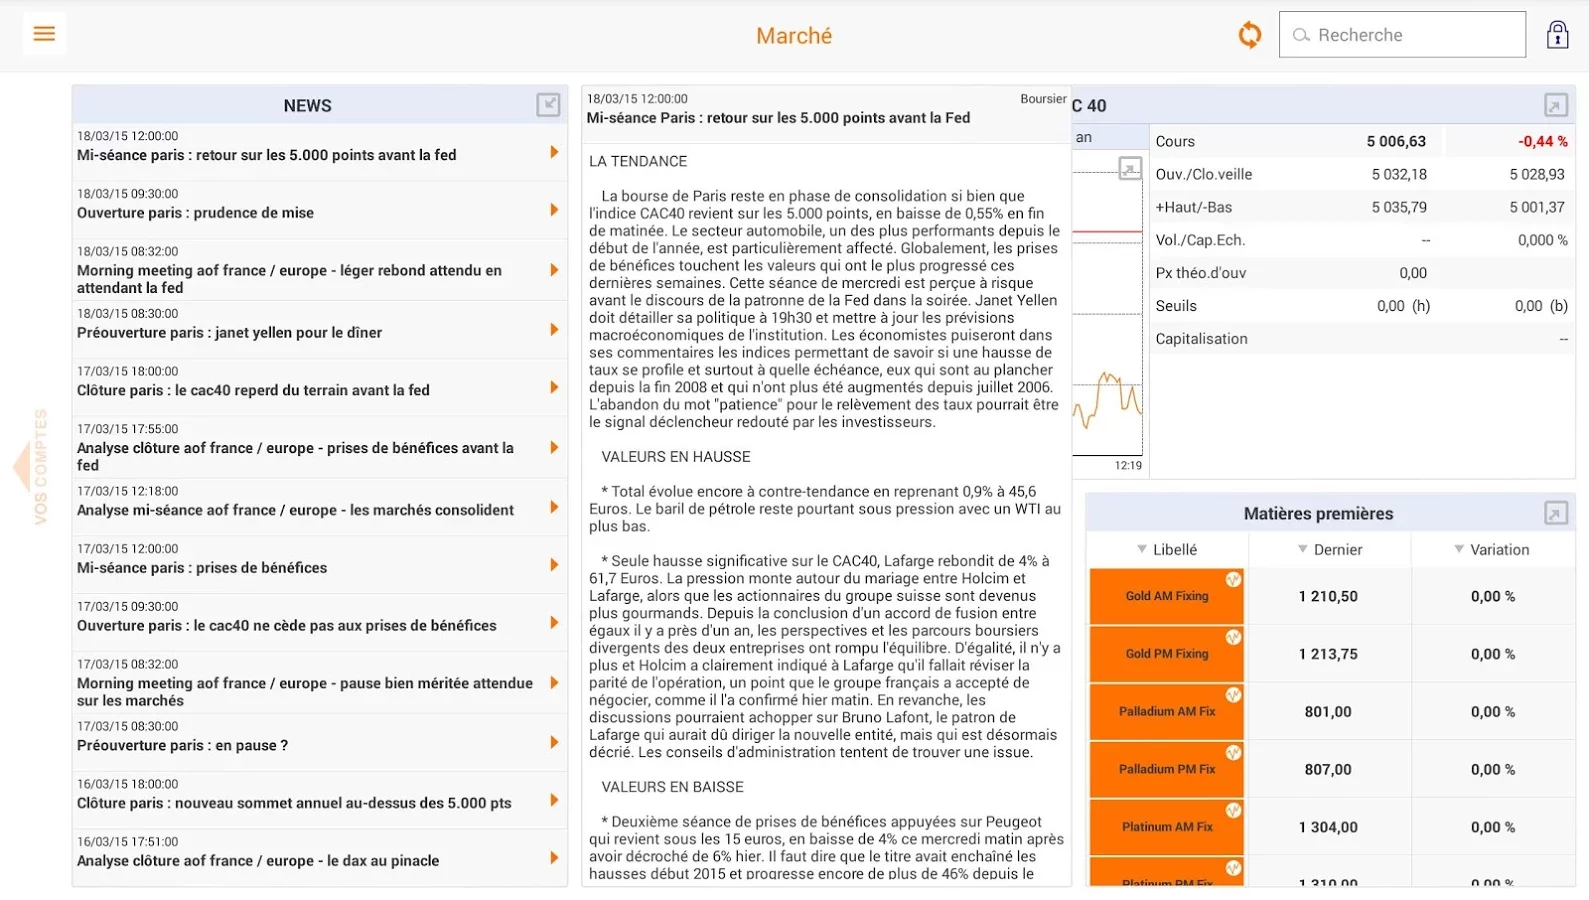Select the Platinum AM Fix tile
This screenshot has height=900, width=1589.
[x=1167, y=827]
